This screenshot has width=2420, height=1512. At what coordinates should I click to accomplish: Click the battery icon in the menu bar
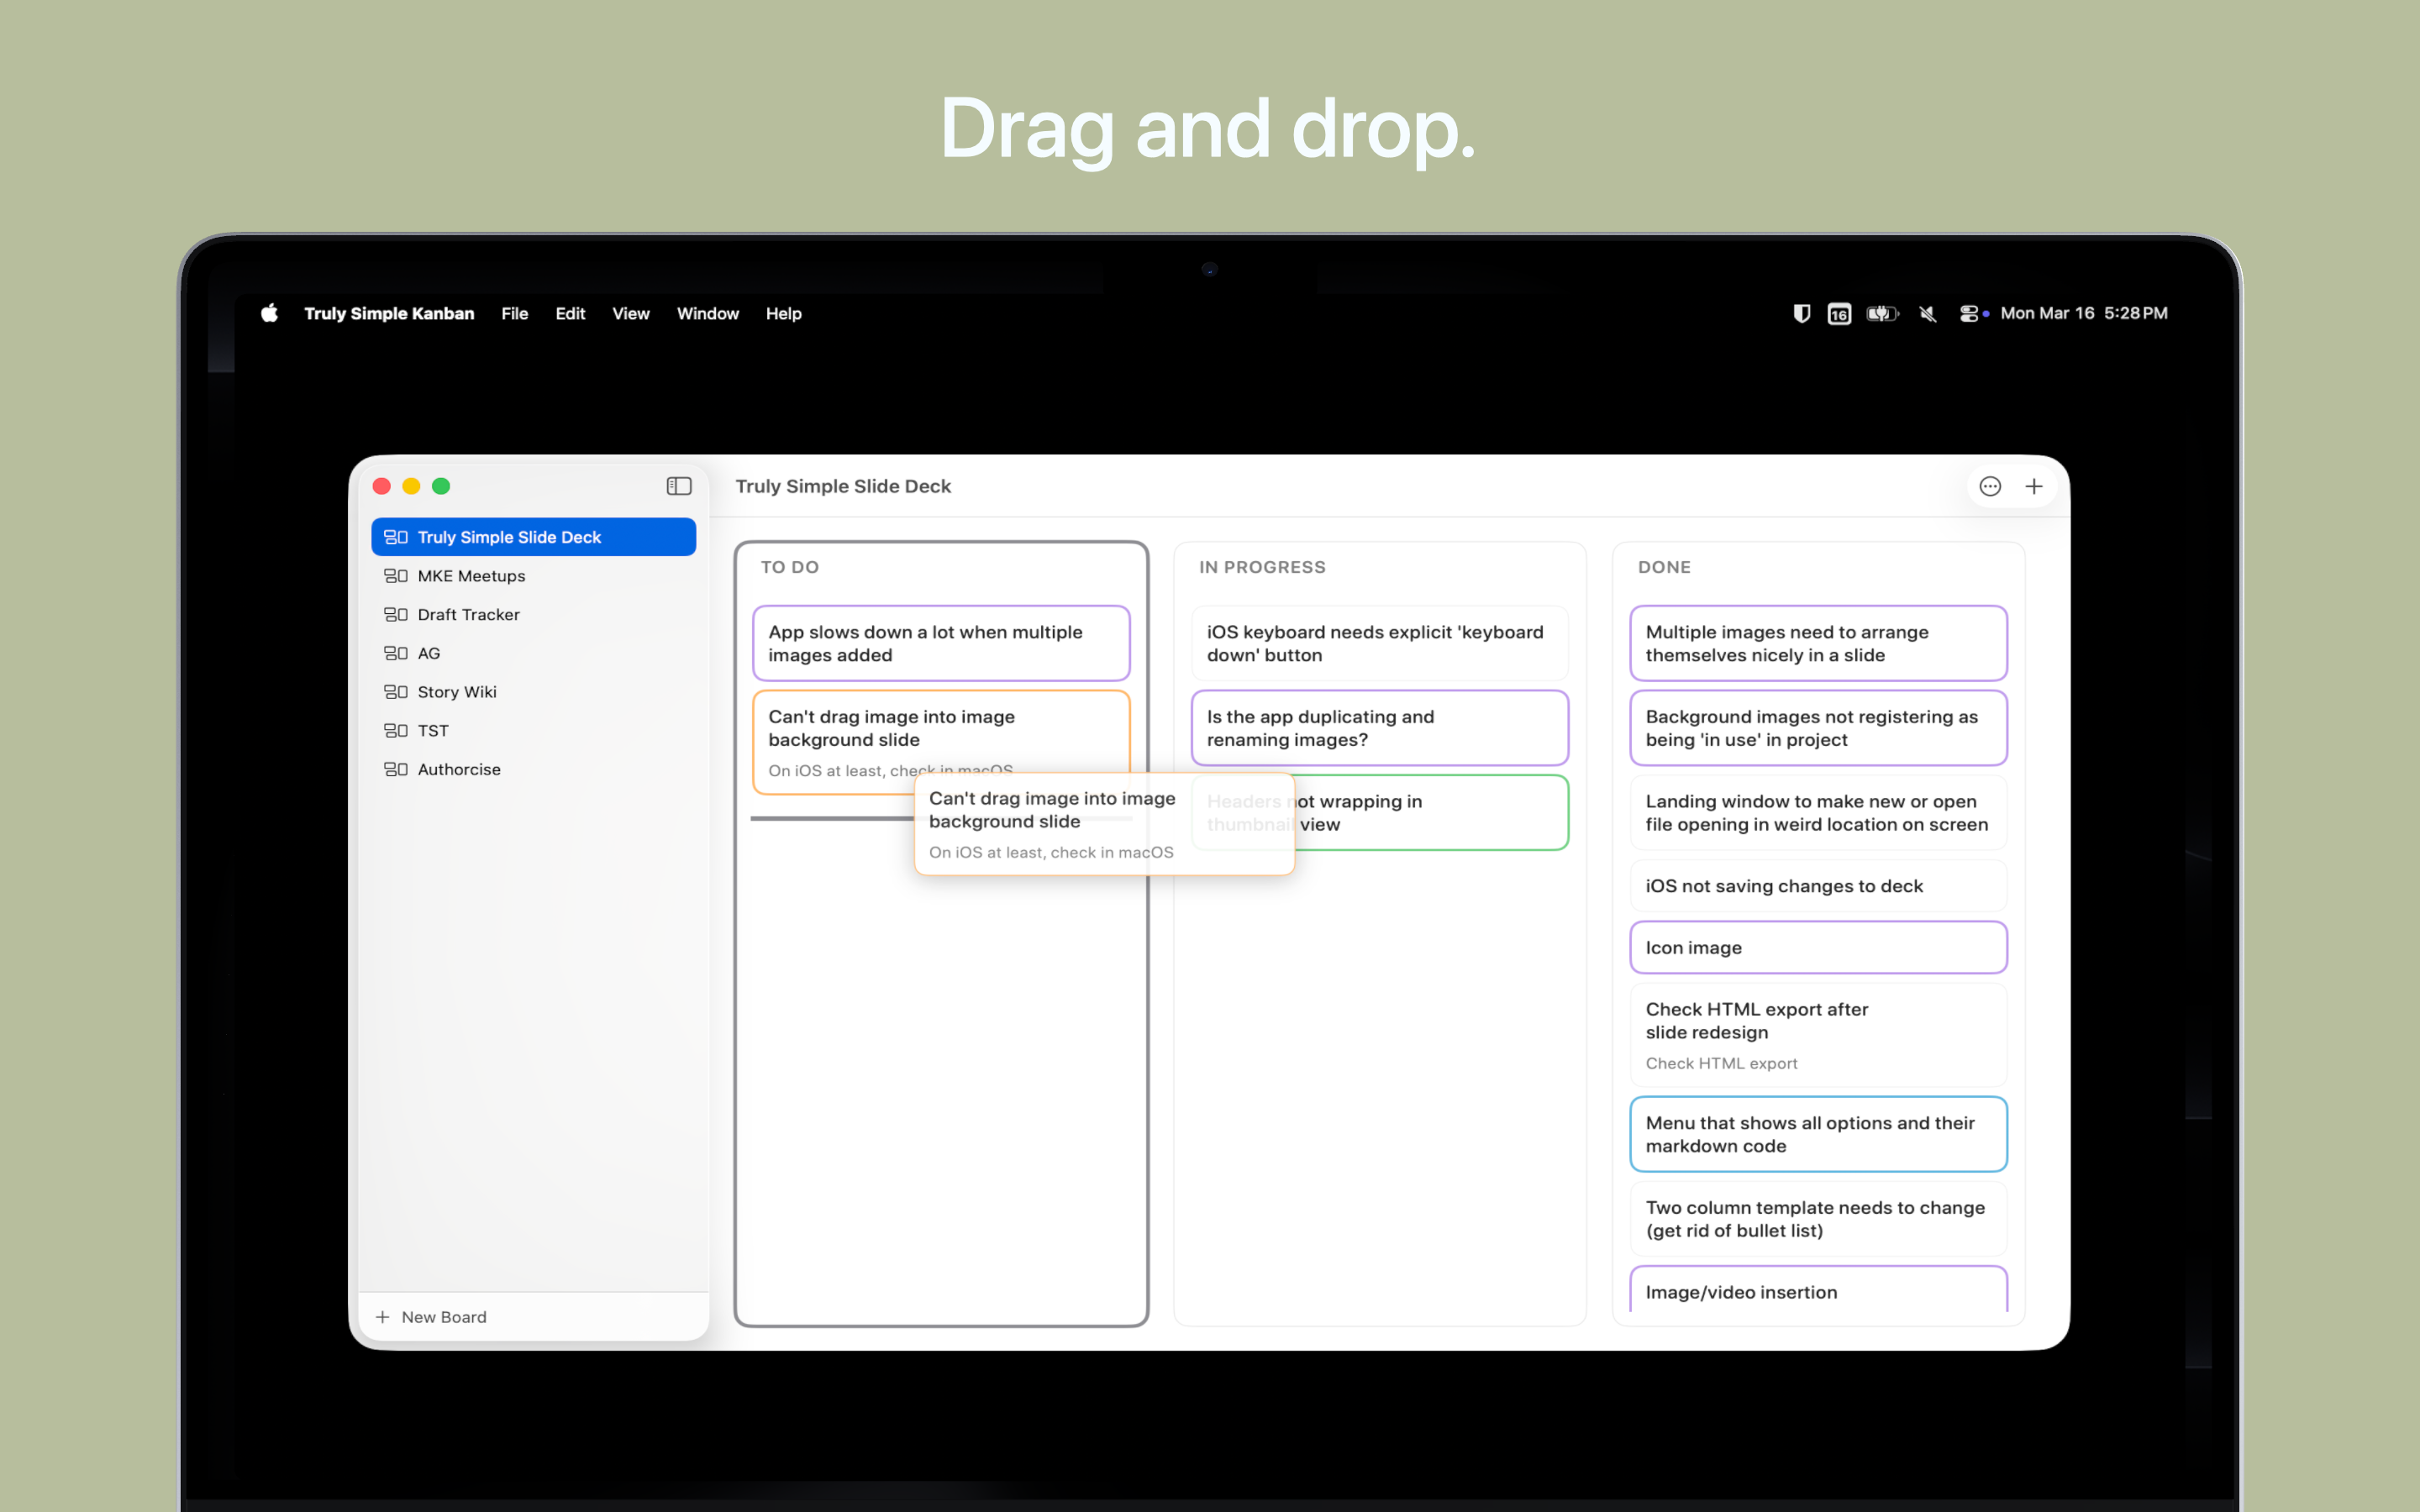pyautogui.click(x=1881, y=313)
